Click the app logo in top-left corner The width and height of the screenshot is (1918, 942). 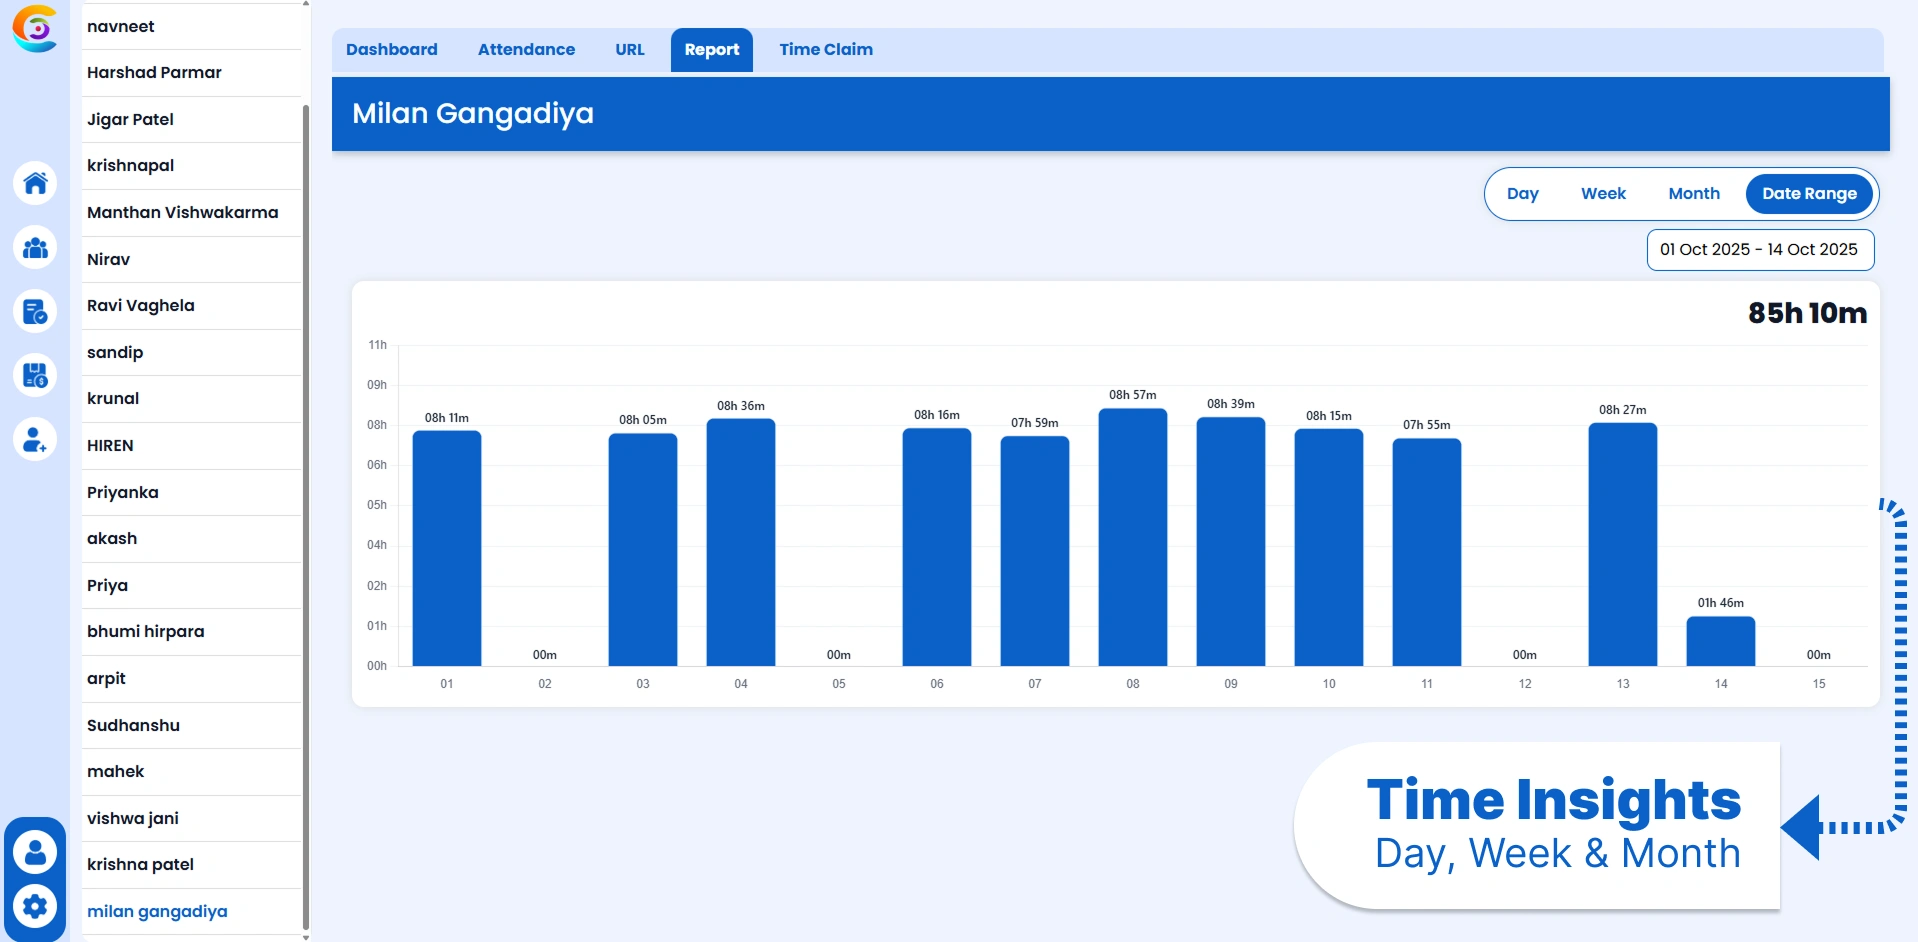click(35, 29)
